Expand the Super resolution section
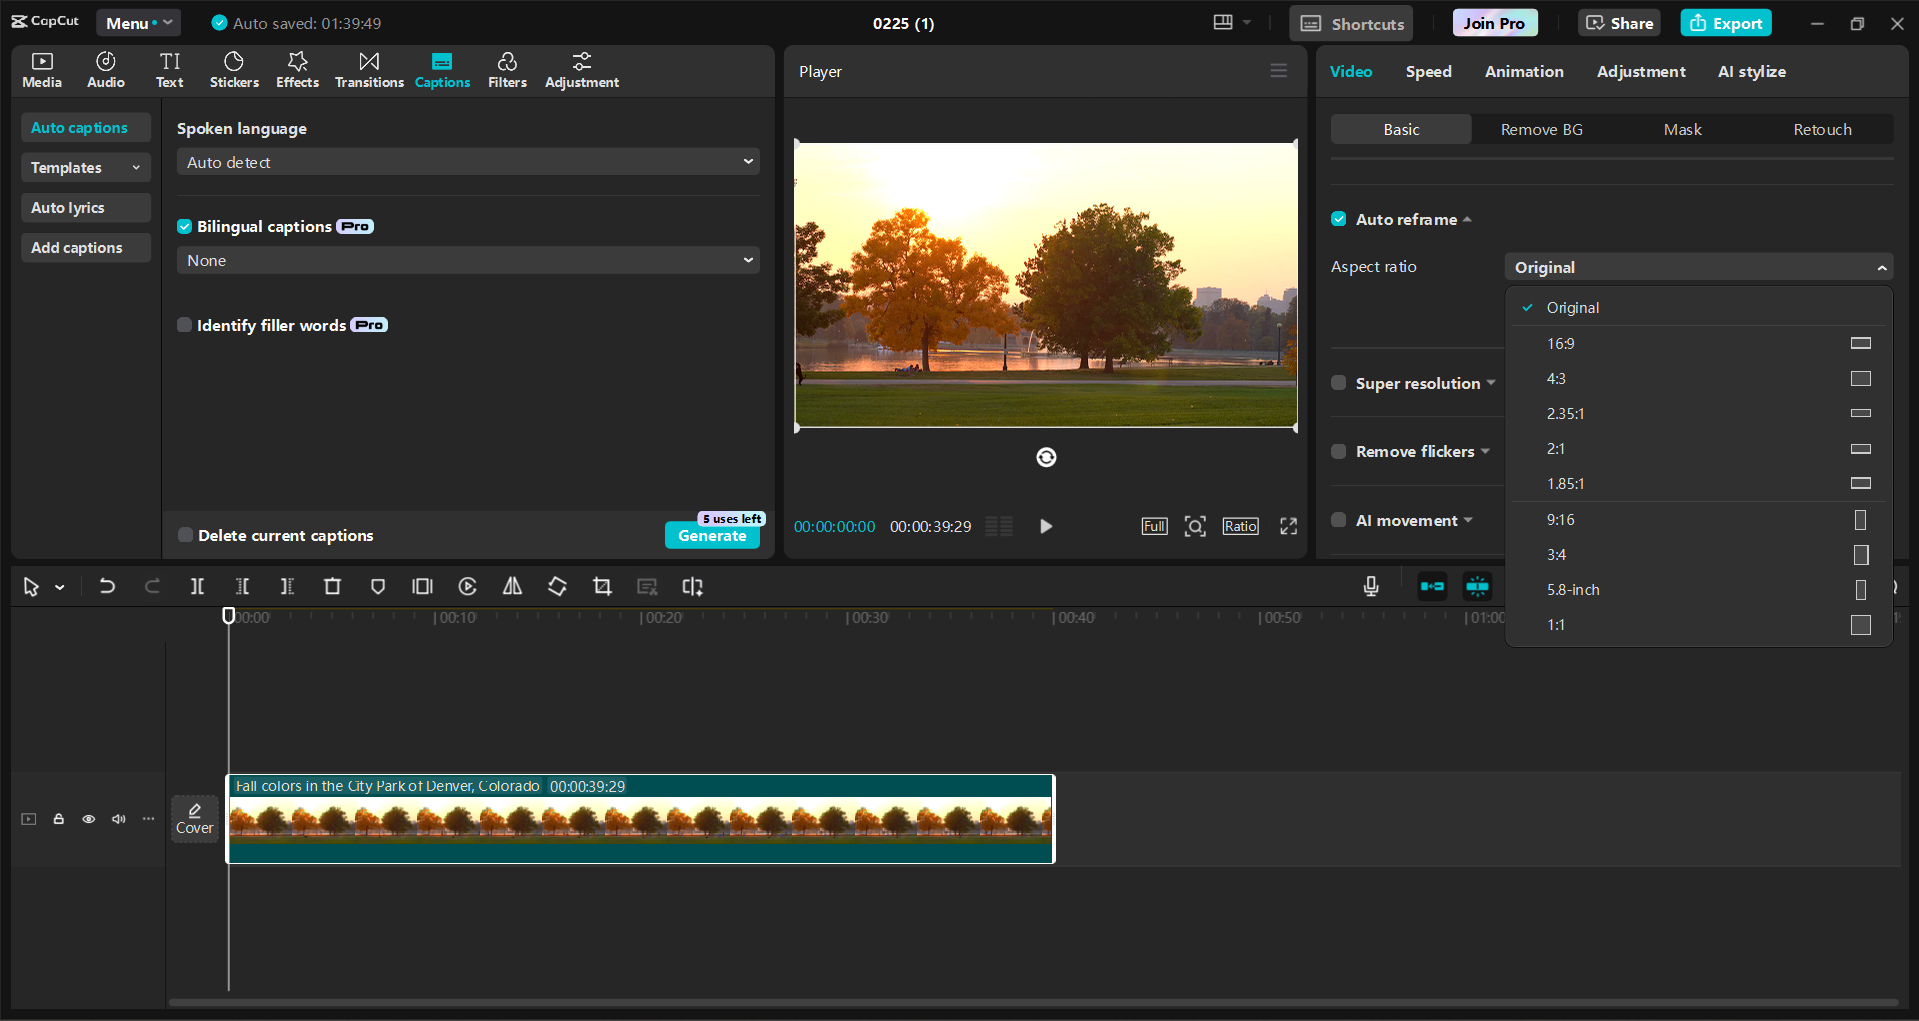Screen dimensions: 1919x1021 pos(1490,383)
